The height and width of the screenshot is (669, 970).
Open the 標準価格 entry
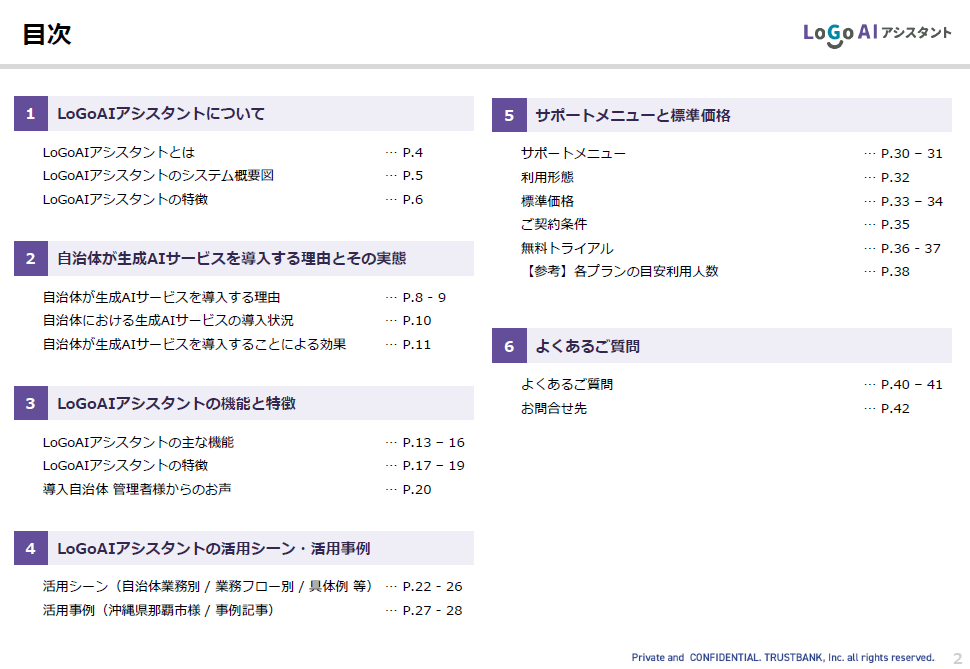coord(547,201)
